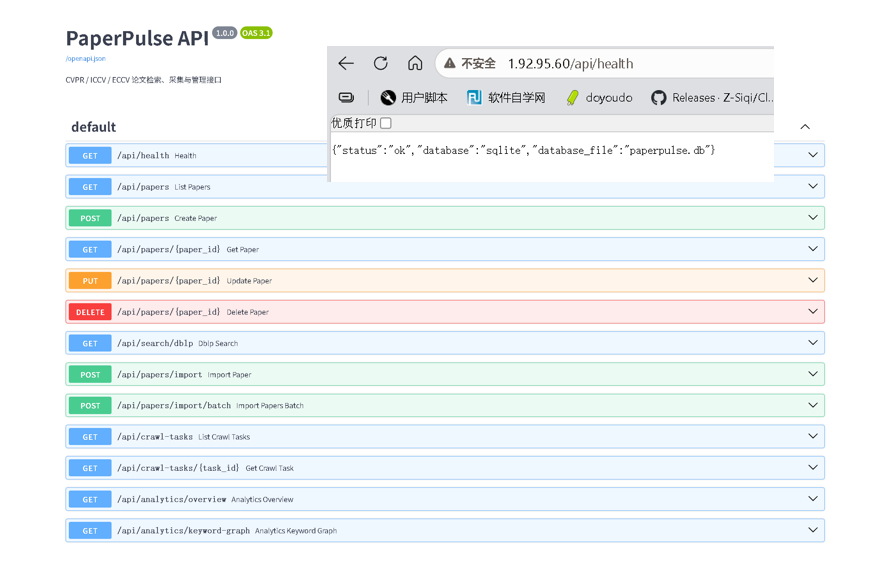
Task: Click PUT badge of Update Paper
Action: pyautogui.click(x=90, y=281)
